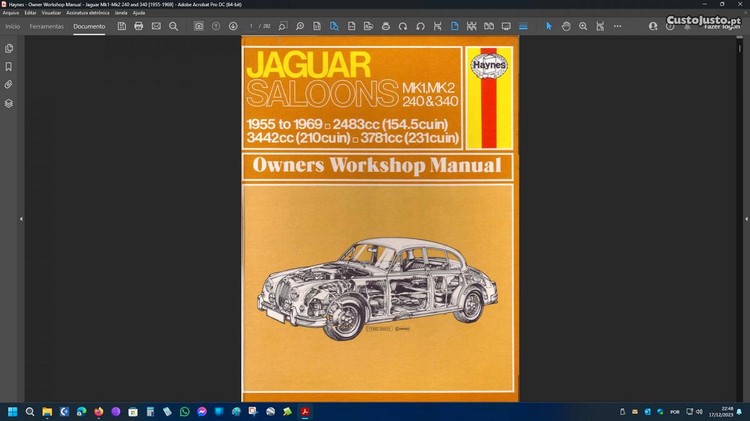The image size is (750, 421).
Task: Switch to the Ferramentas tab
Action: click(x=46, y=26)
